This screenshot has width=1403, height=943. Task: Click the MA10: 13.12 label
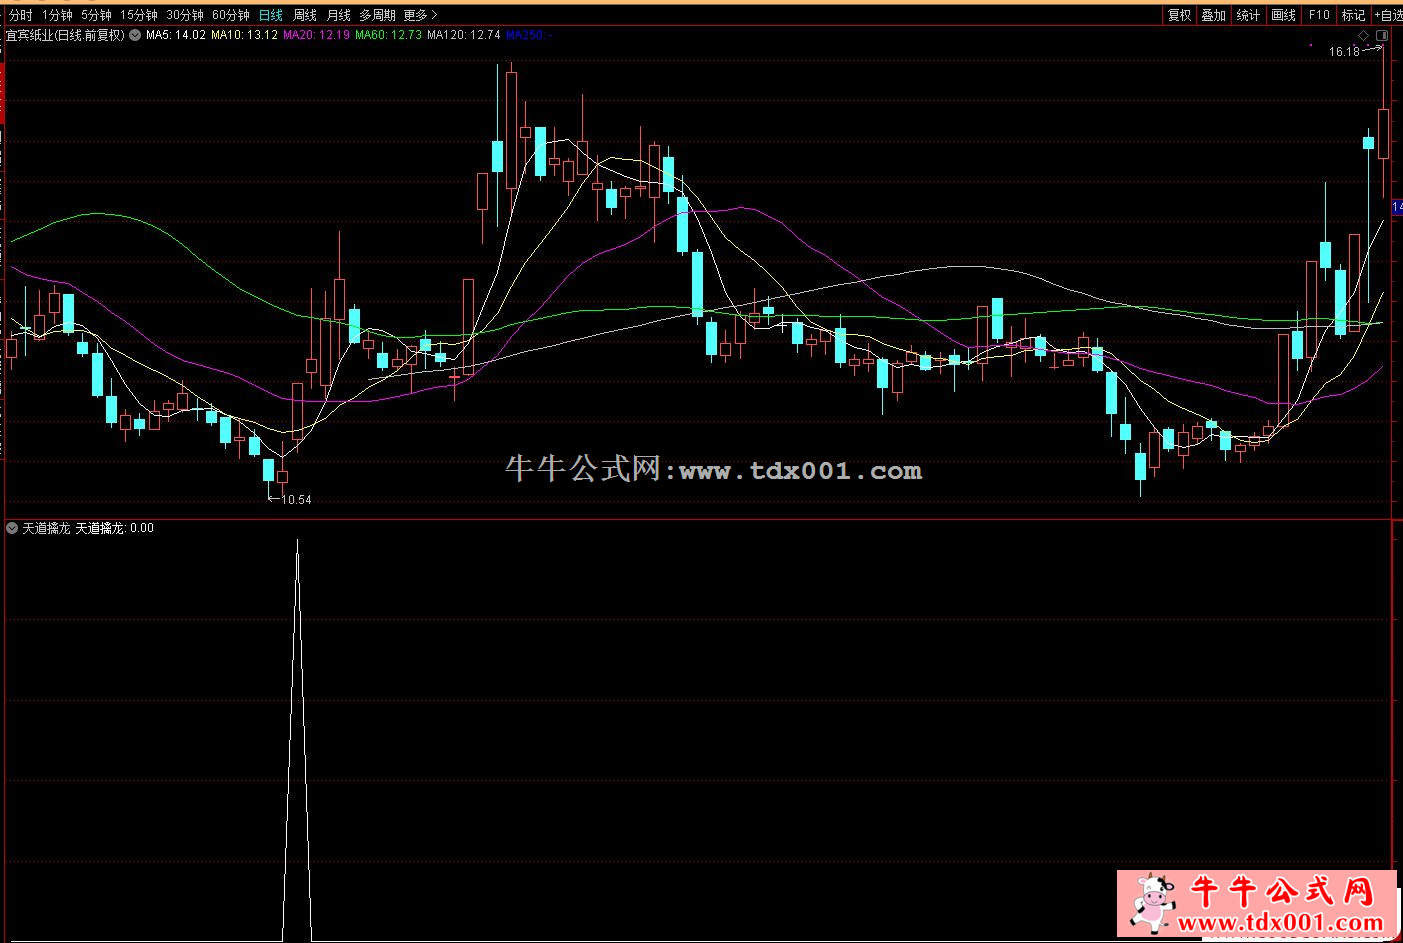[244, 35]
